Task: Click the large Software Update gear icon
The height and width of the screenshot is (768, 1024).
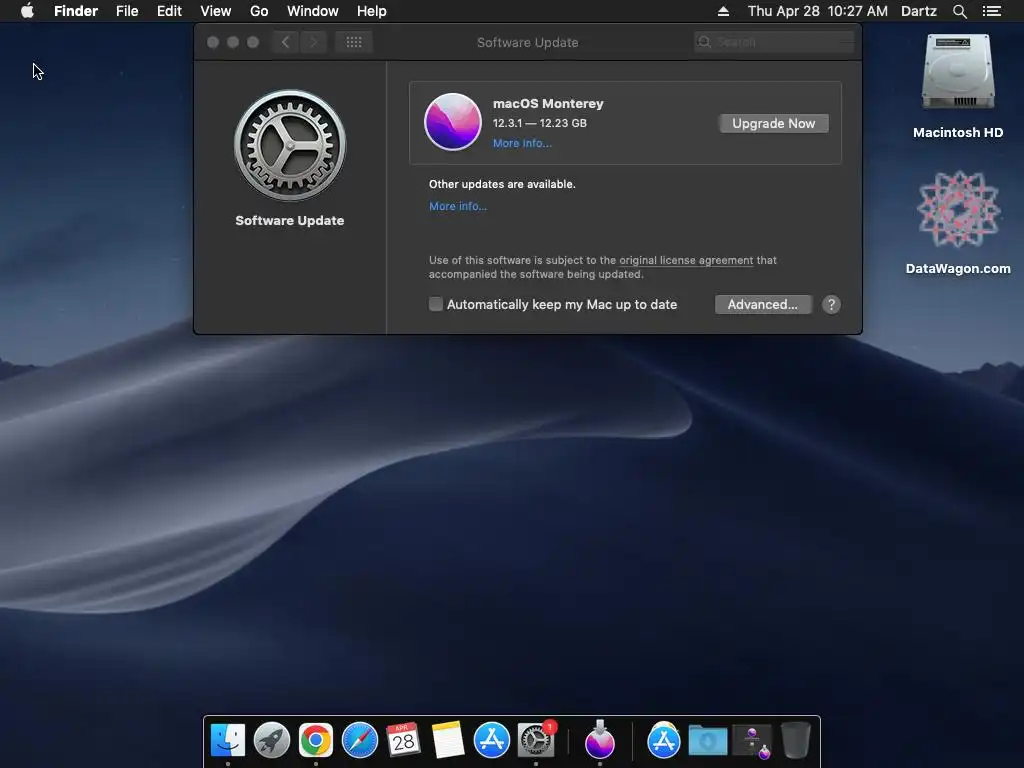Action: pyautogui.click(x=290, y=145)
